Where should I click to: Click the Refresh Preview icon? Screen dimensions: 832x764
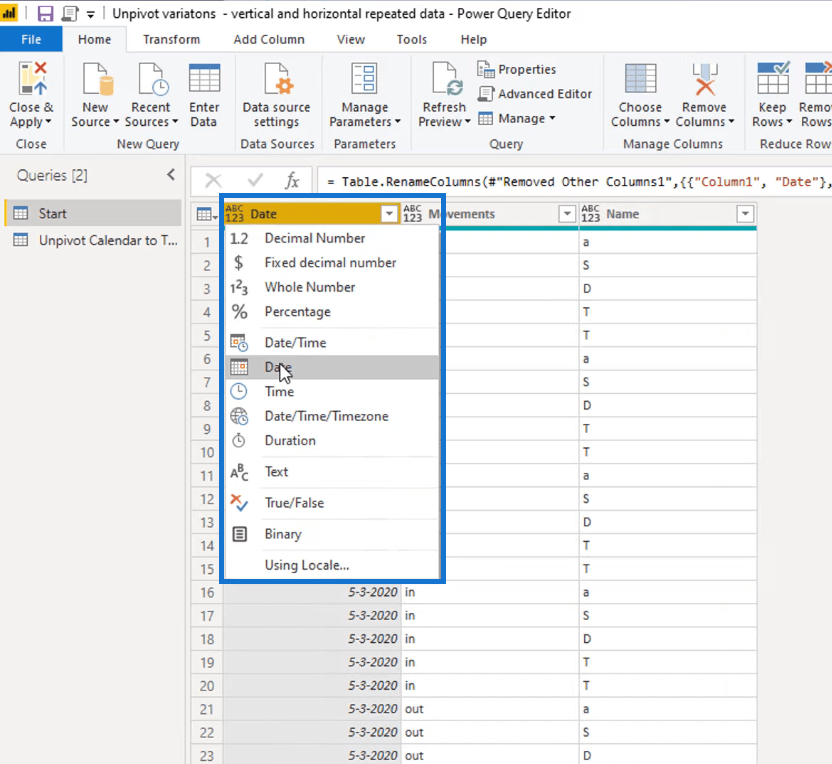coord(447,79)
